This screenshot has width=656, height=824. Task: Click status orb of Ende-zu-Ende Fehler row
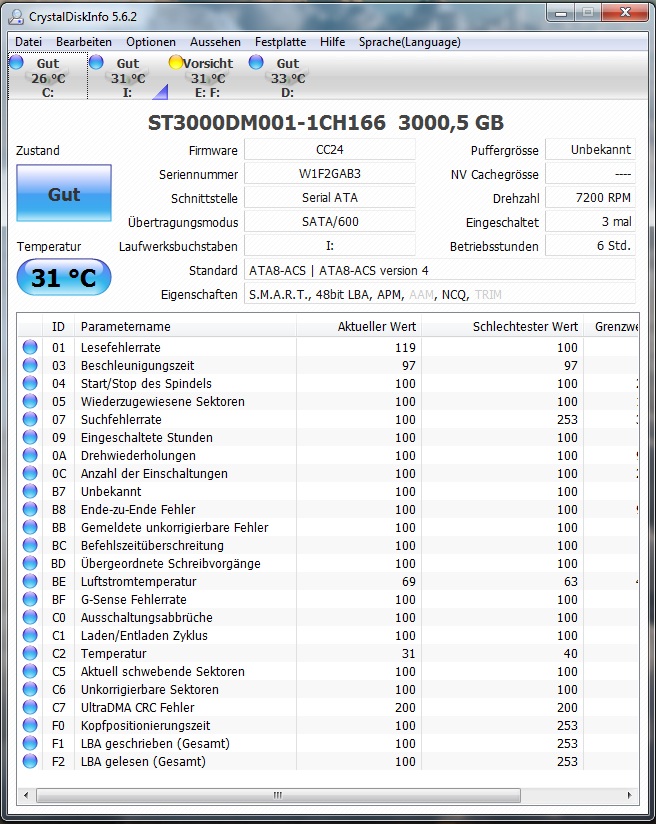[x=30, y=509]
